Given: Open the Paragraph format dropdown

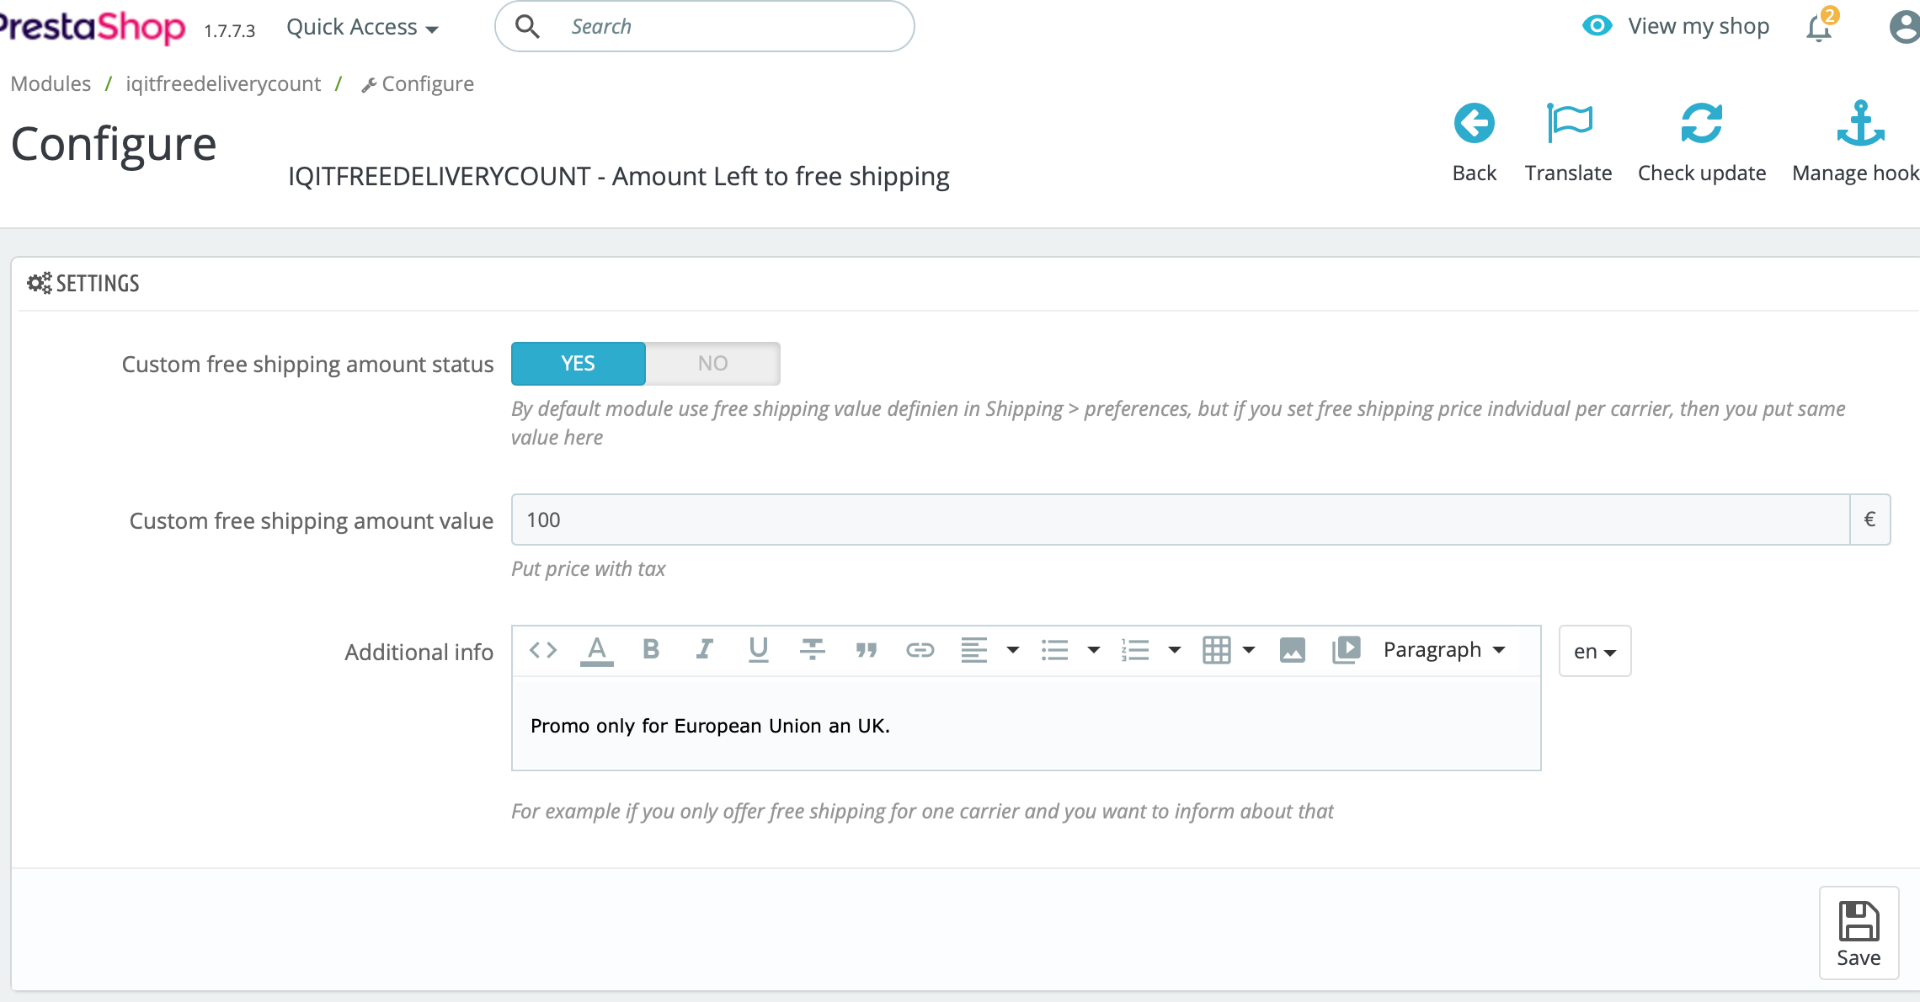Looking at the screenshot, I should (x=1444, y=650).
